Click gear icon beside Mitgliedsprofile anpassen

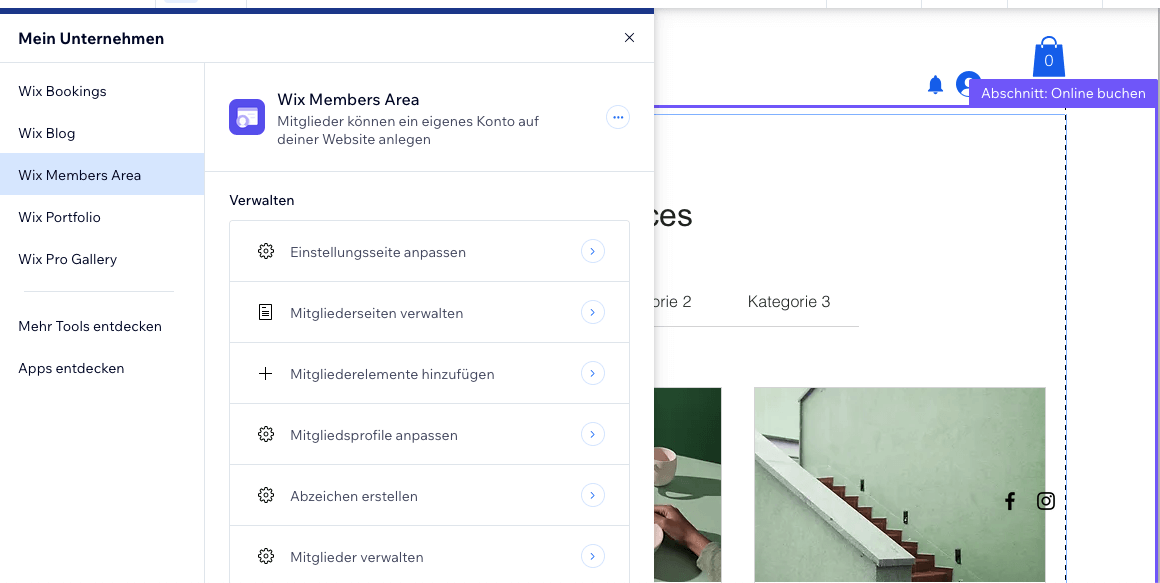(x=266, y=434)
